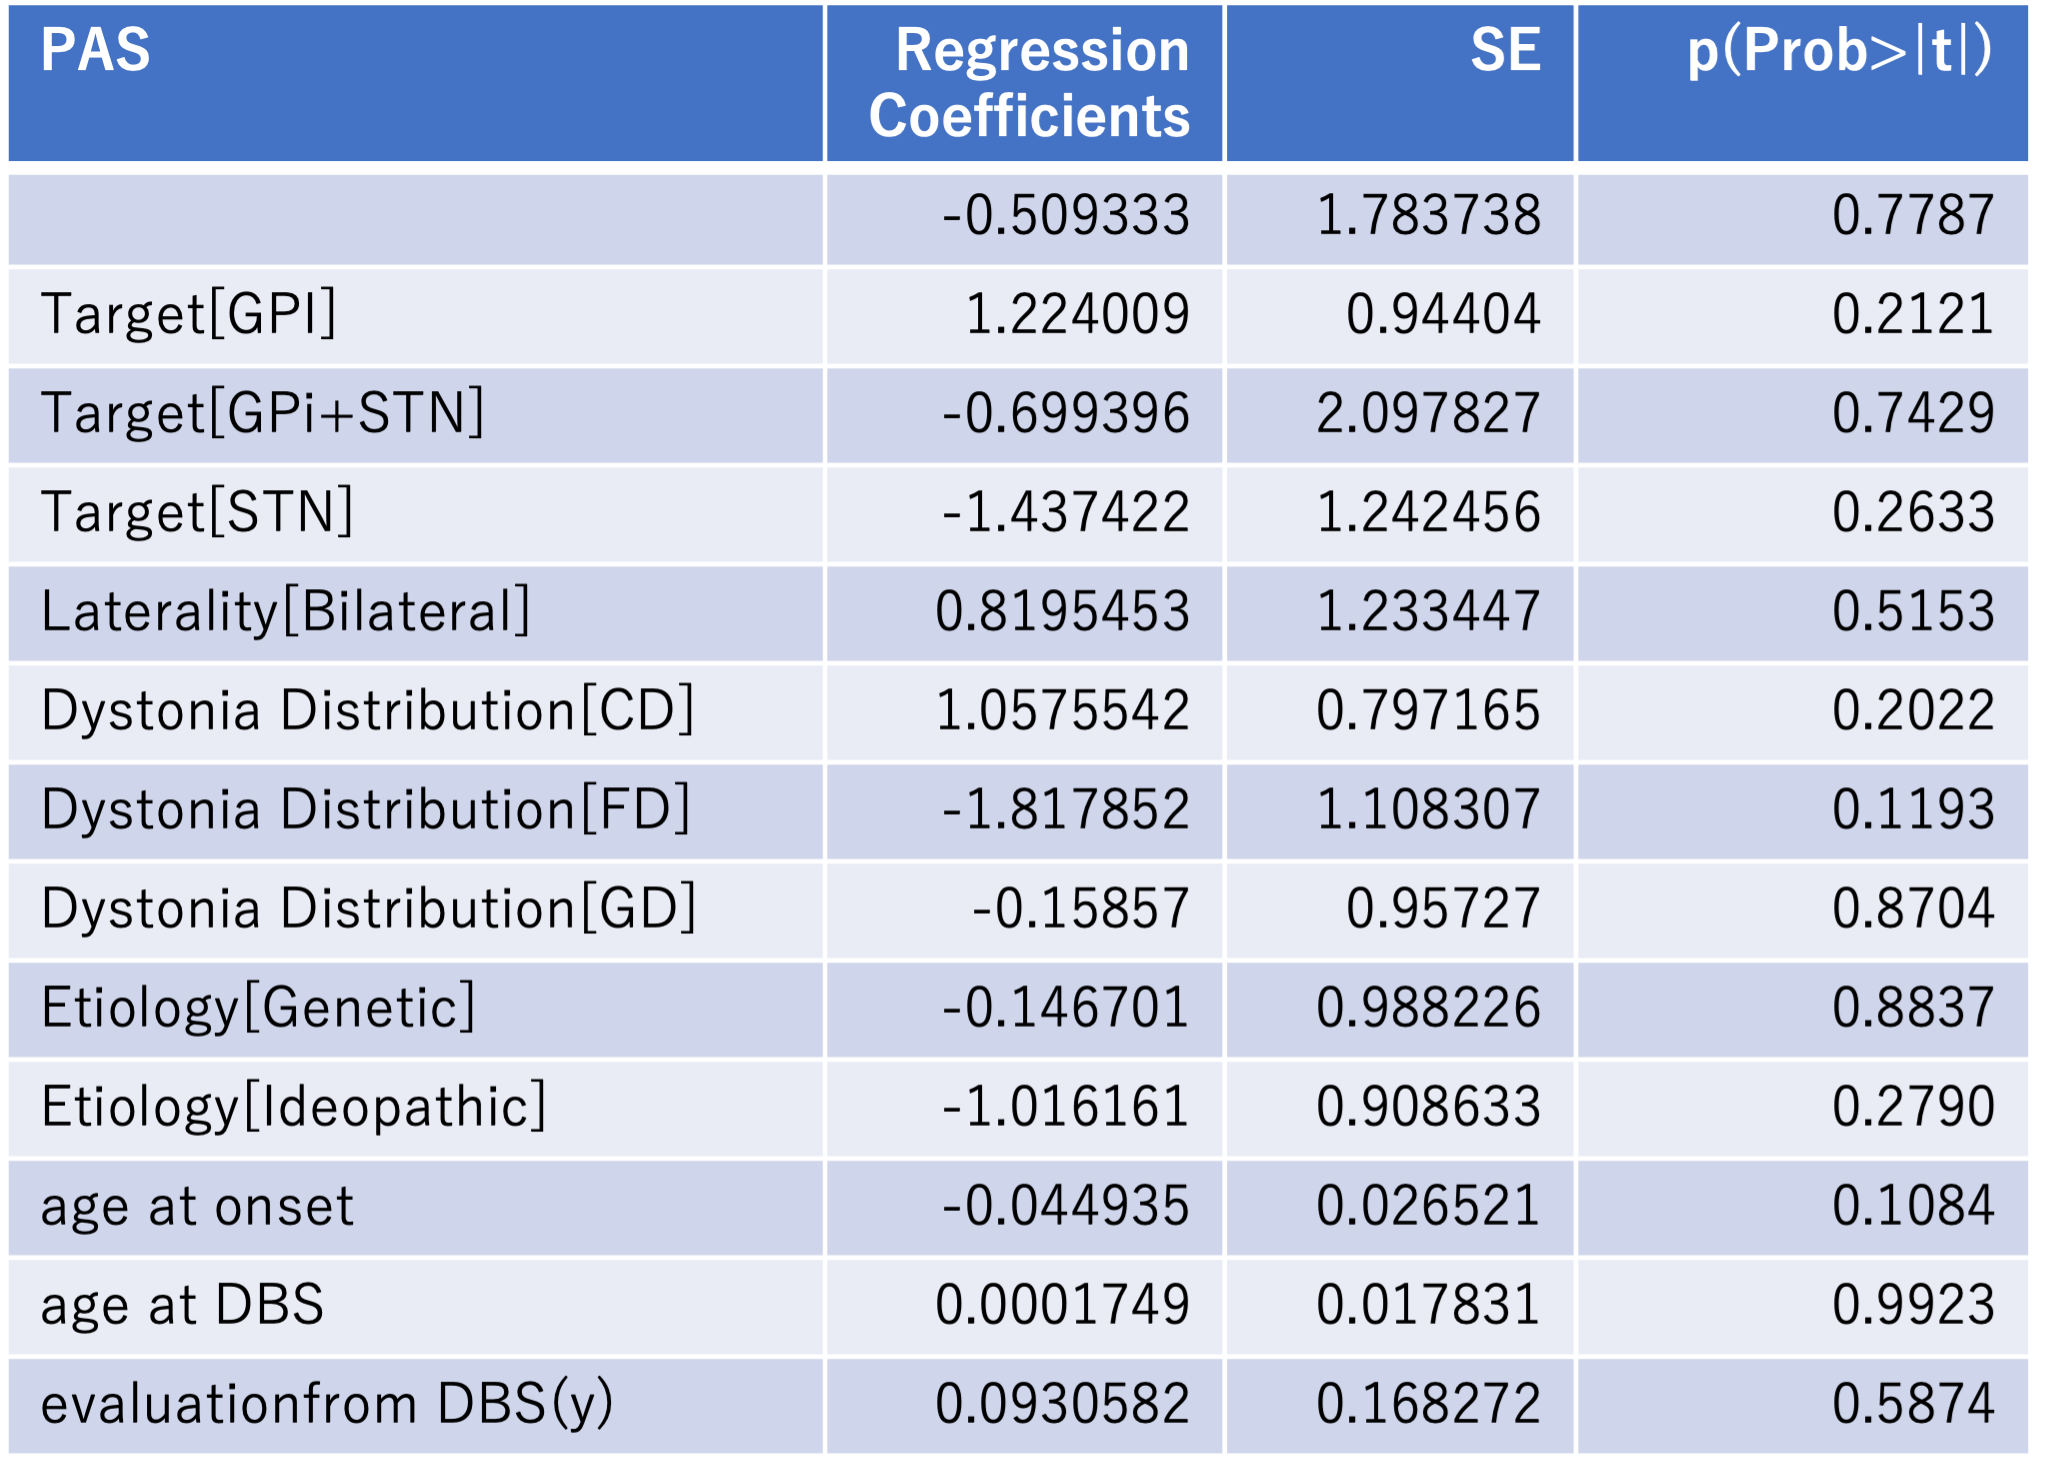Select the SE value 2.097827
Viewport: 2048px width, 1480px height.
[x=1428, y=413]
